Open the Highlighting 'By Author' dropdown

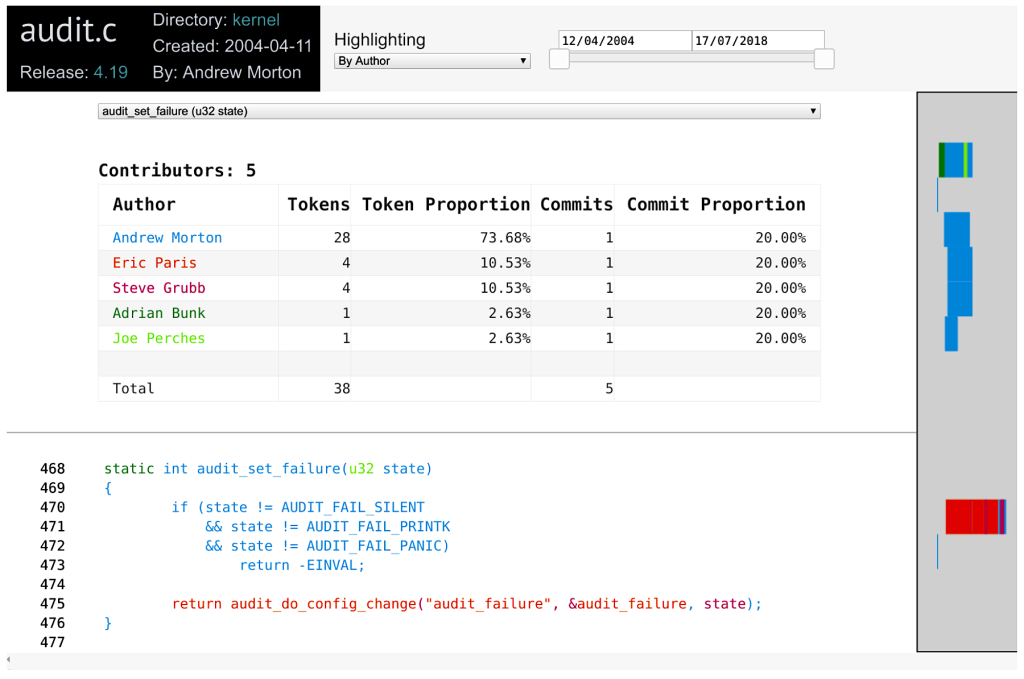(431, 61)
